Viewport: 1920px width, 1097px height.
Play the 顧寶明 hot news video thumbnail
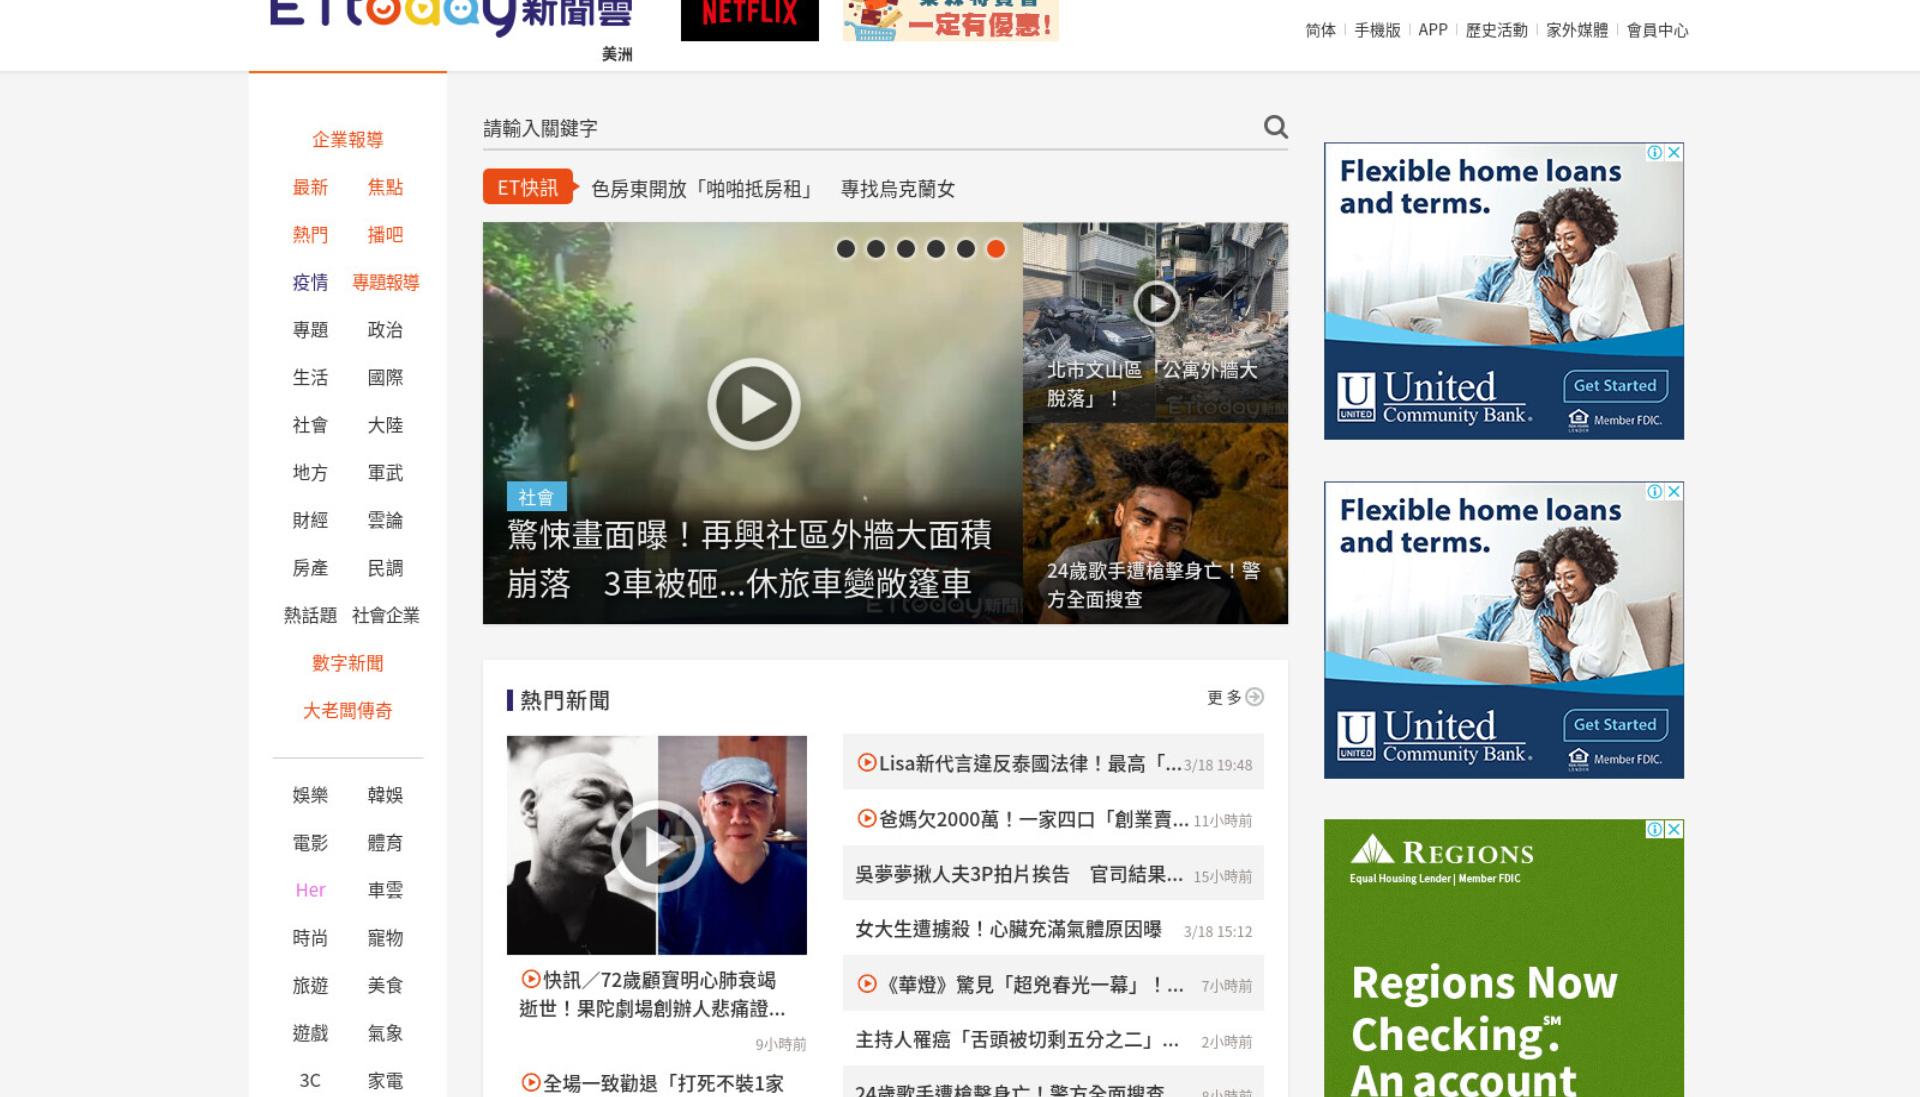coord(657,846)
